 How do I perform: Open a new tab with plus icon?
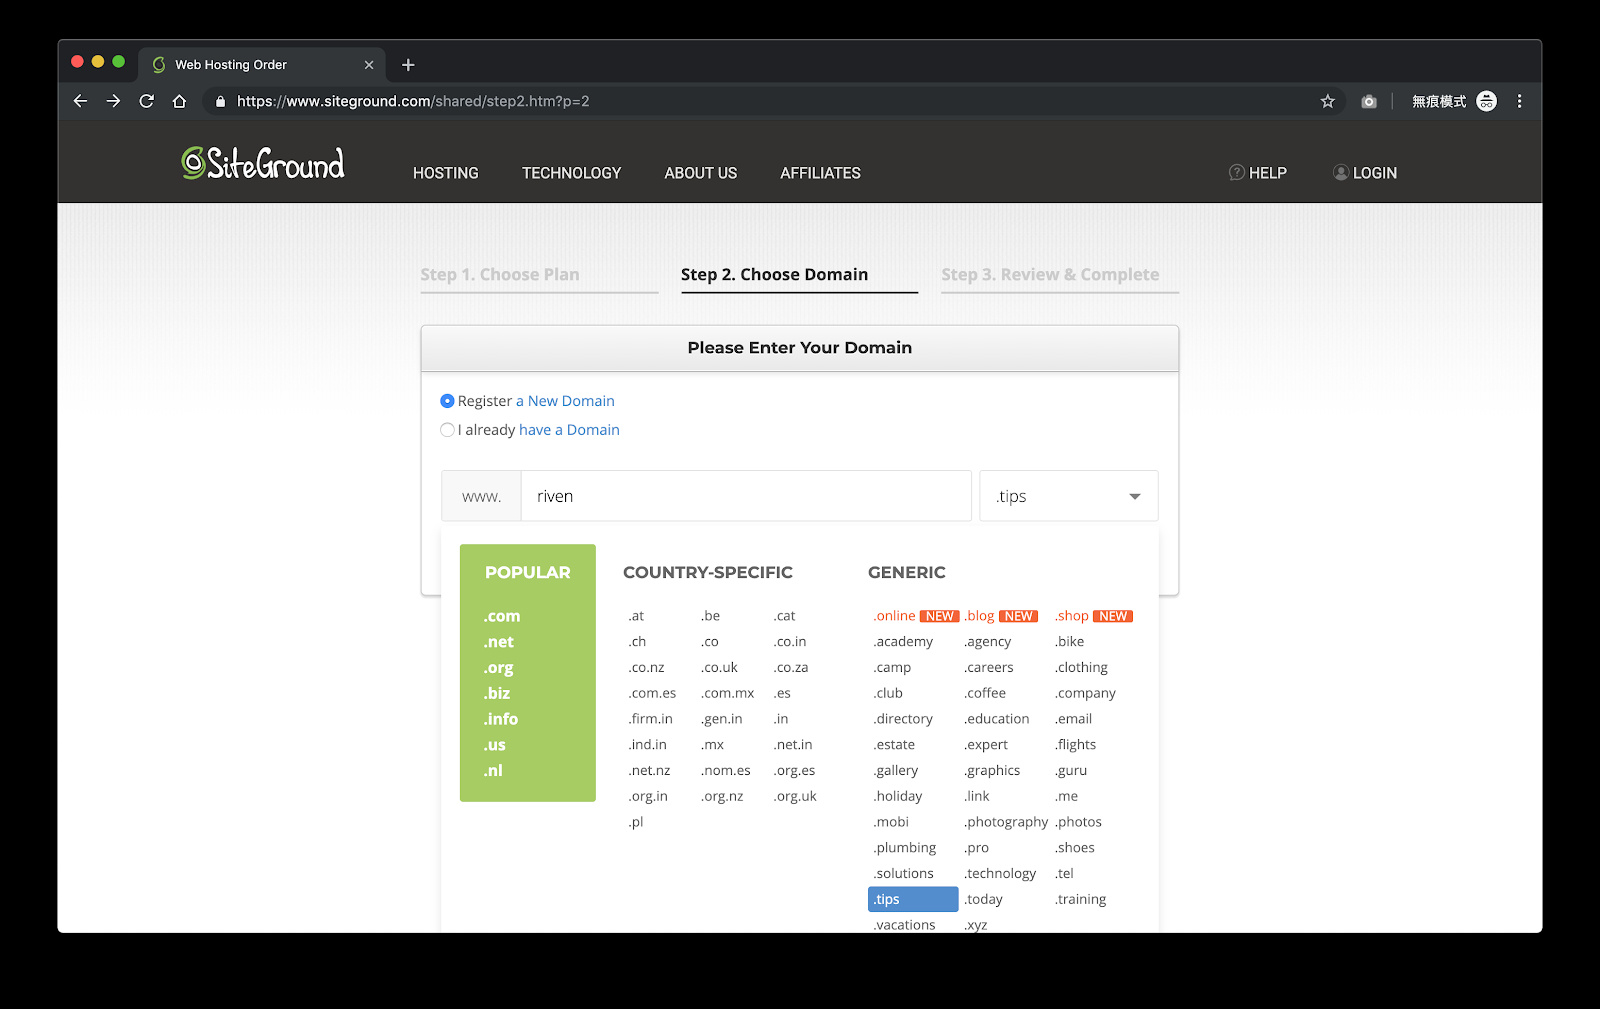(408, 65)
